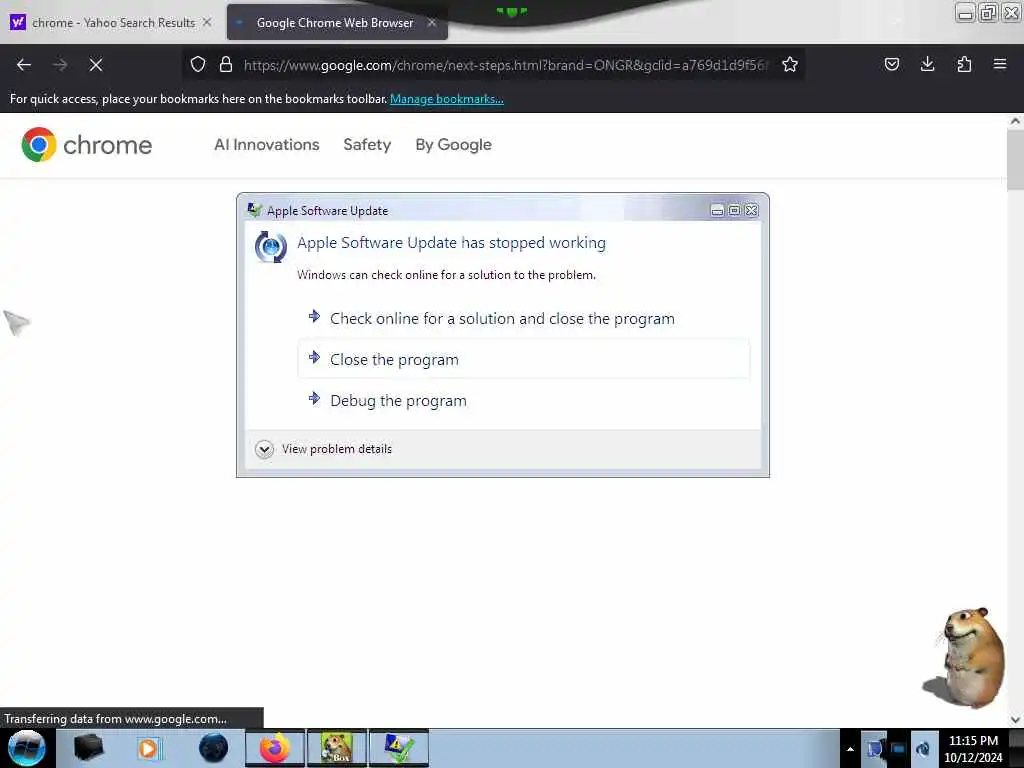Image resolution: width=1024 pixels, height=768 pixels.
Task: Open the By Google nav item
Action: point(453,144)
